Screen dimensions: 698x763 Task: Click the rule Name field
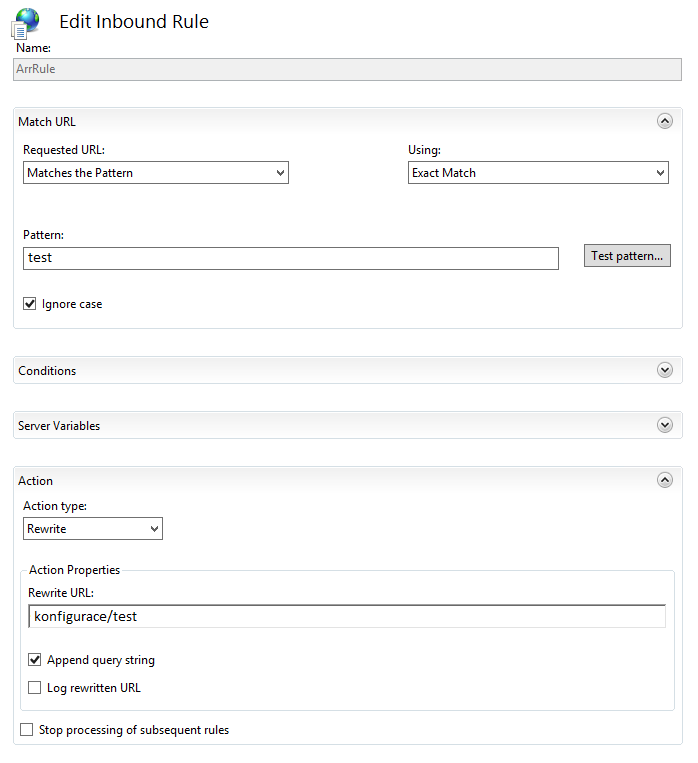(x=347, y=69)
